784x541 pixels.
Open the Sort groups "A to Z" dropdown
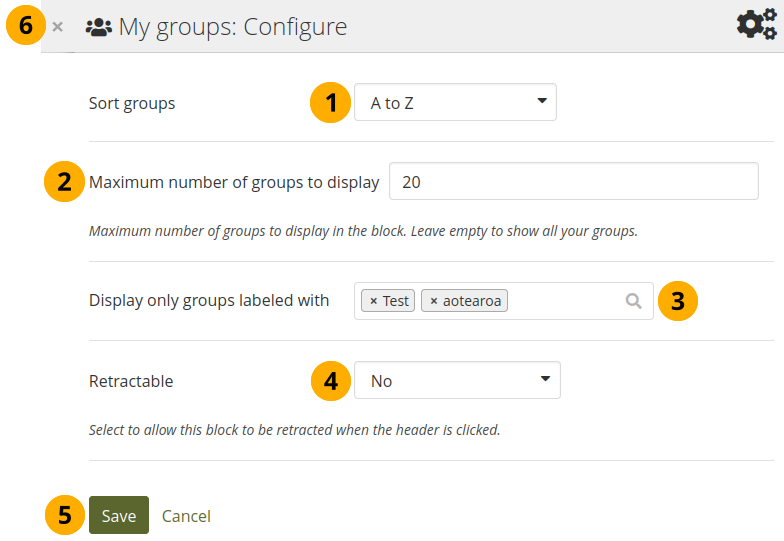pos(455,102)
